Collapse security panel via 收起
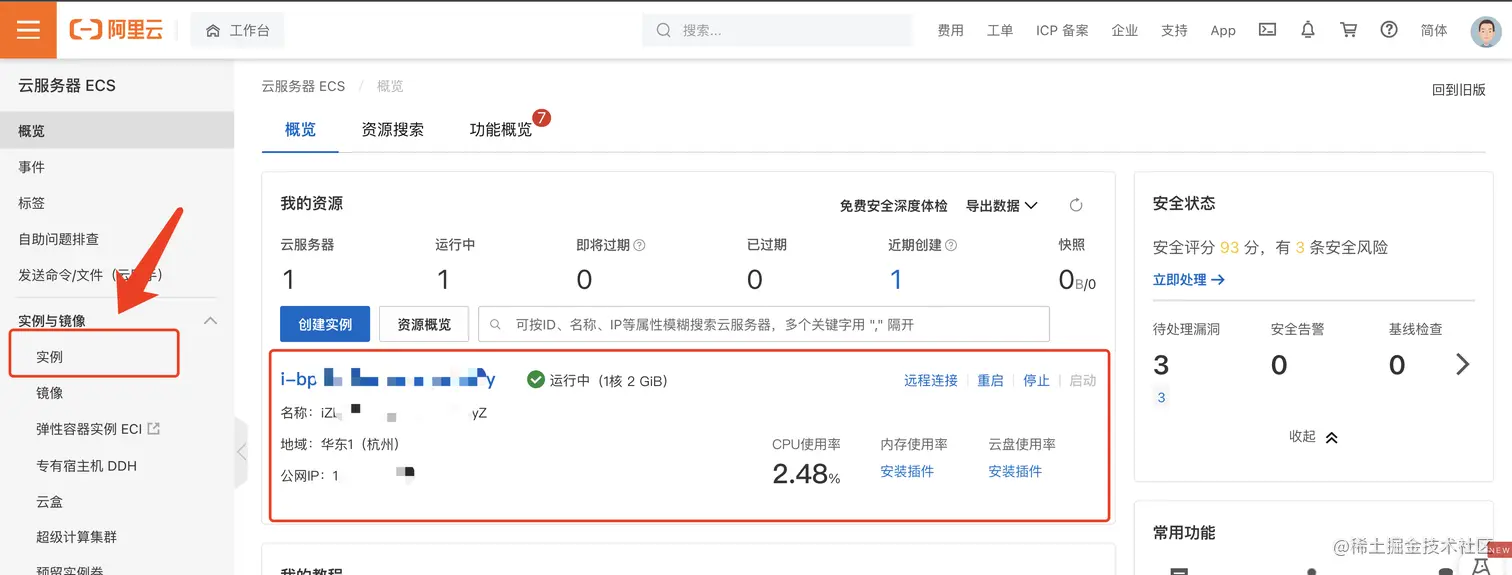Screen dimensions: 1512x575 1313,437
